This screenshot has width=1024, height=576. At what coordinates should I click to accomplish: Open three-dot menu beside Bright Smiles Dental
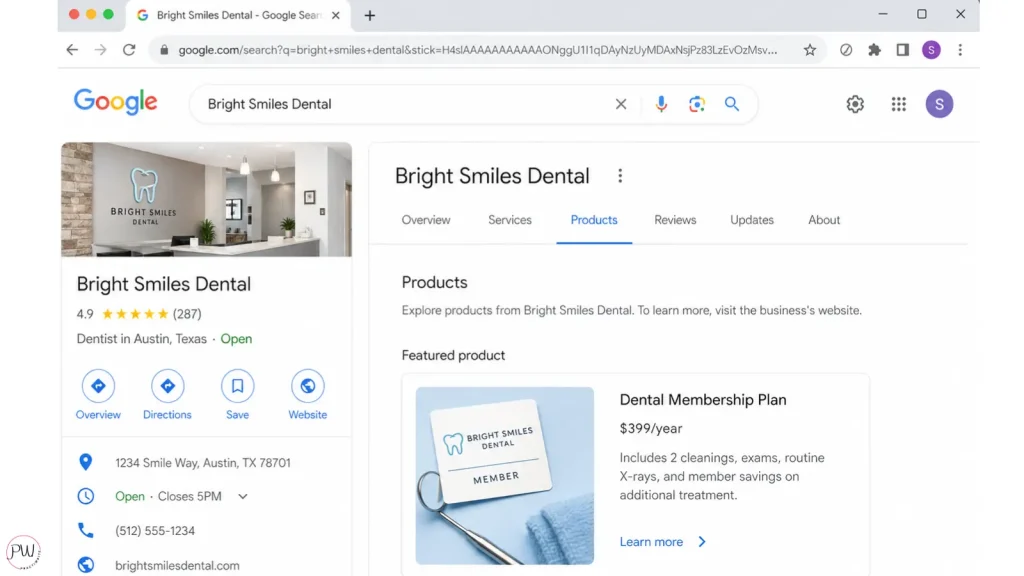[620, 176]
